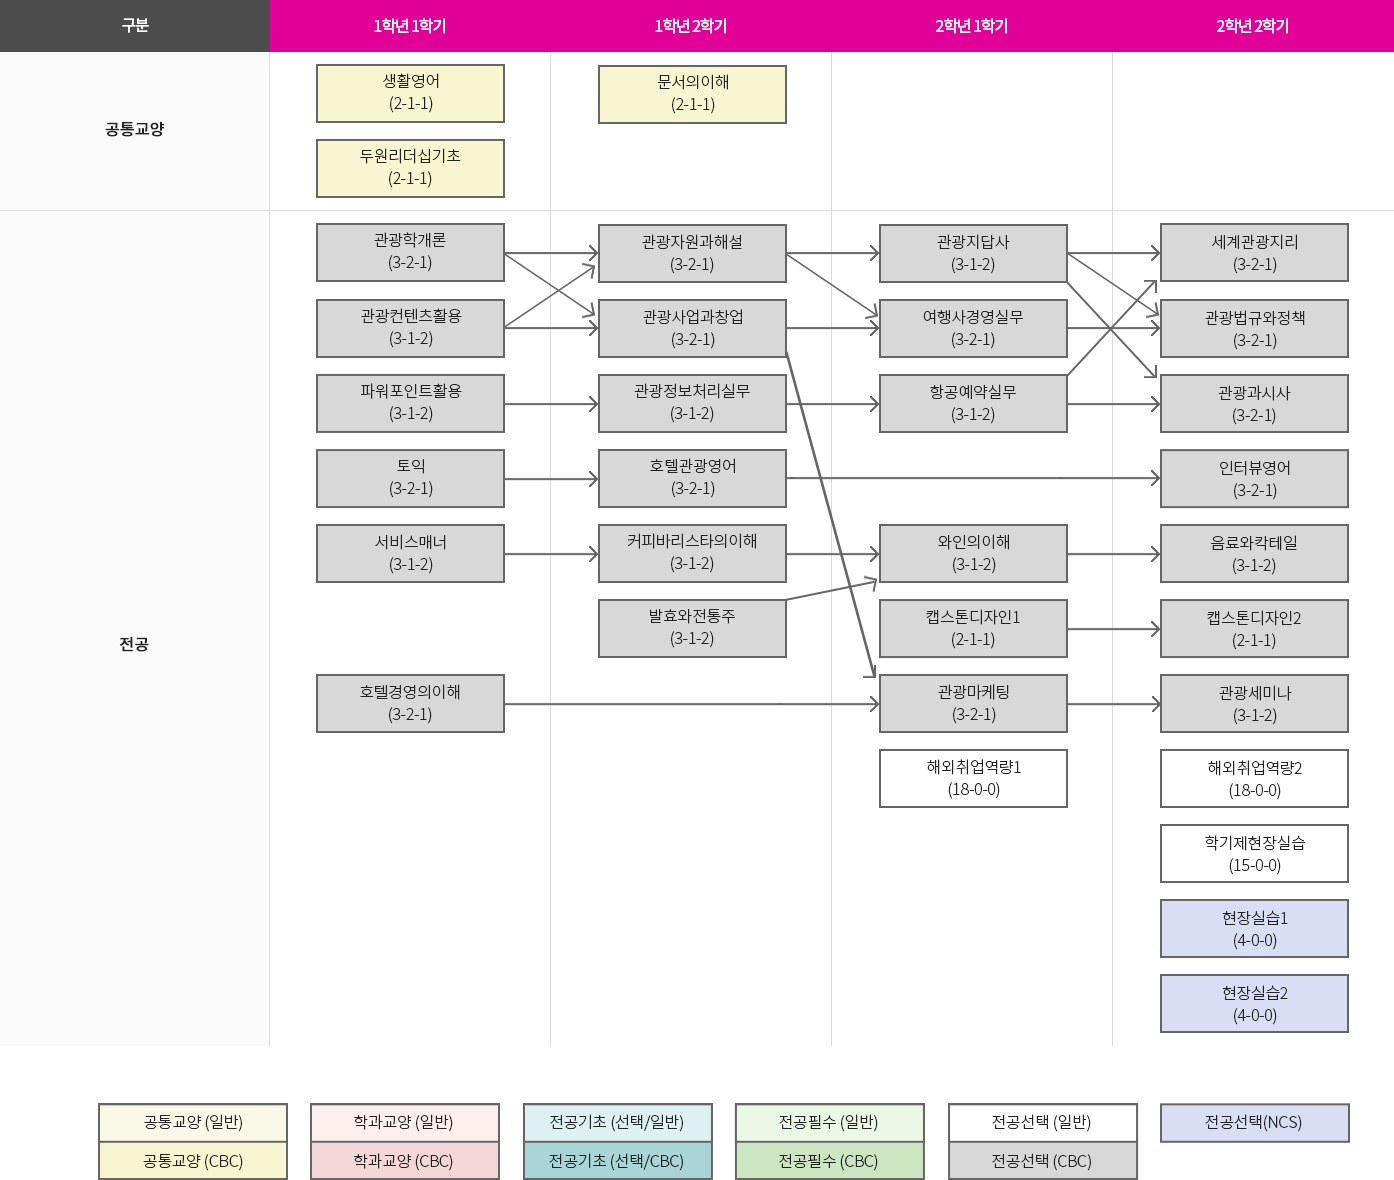The width and height of the screenshot is (1394, 1180).
Task: Click the 발효와전통주 course box
Action: coord(692,628)
